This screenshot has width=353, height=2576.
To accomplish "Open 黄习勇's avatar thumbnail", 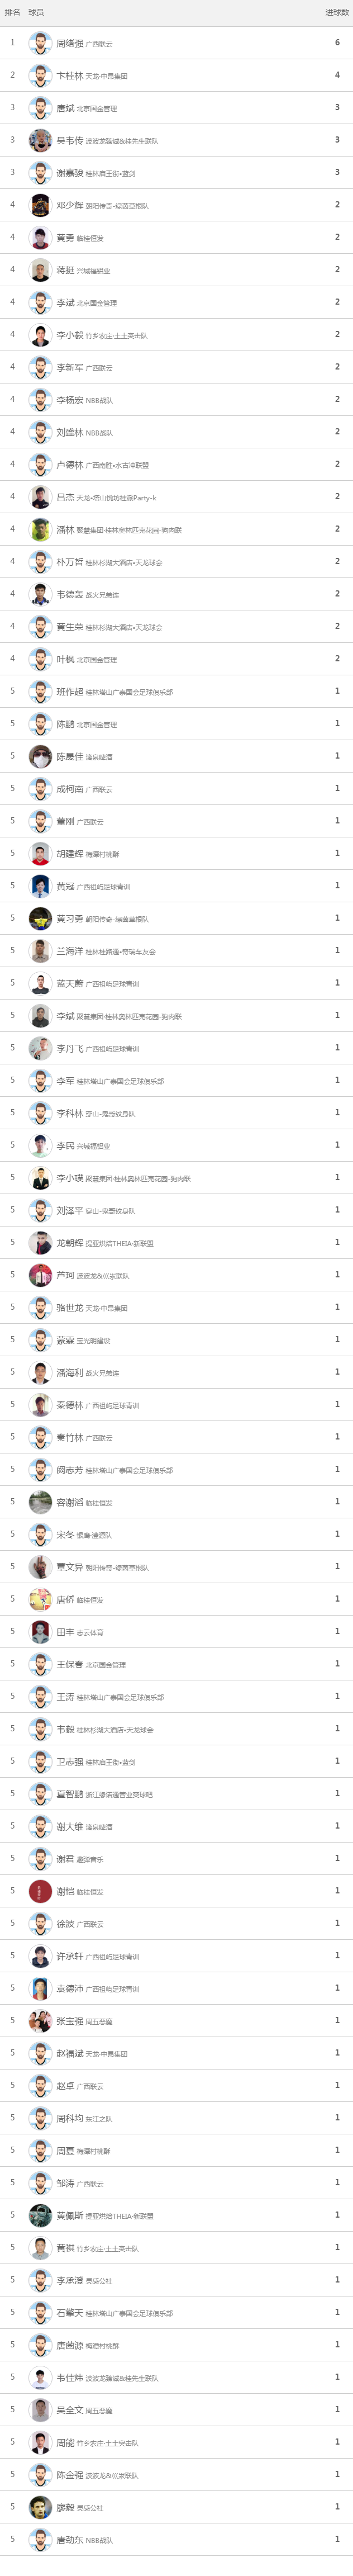I will tap(40, 919).
